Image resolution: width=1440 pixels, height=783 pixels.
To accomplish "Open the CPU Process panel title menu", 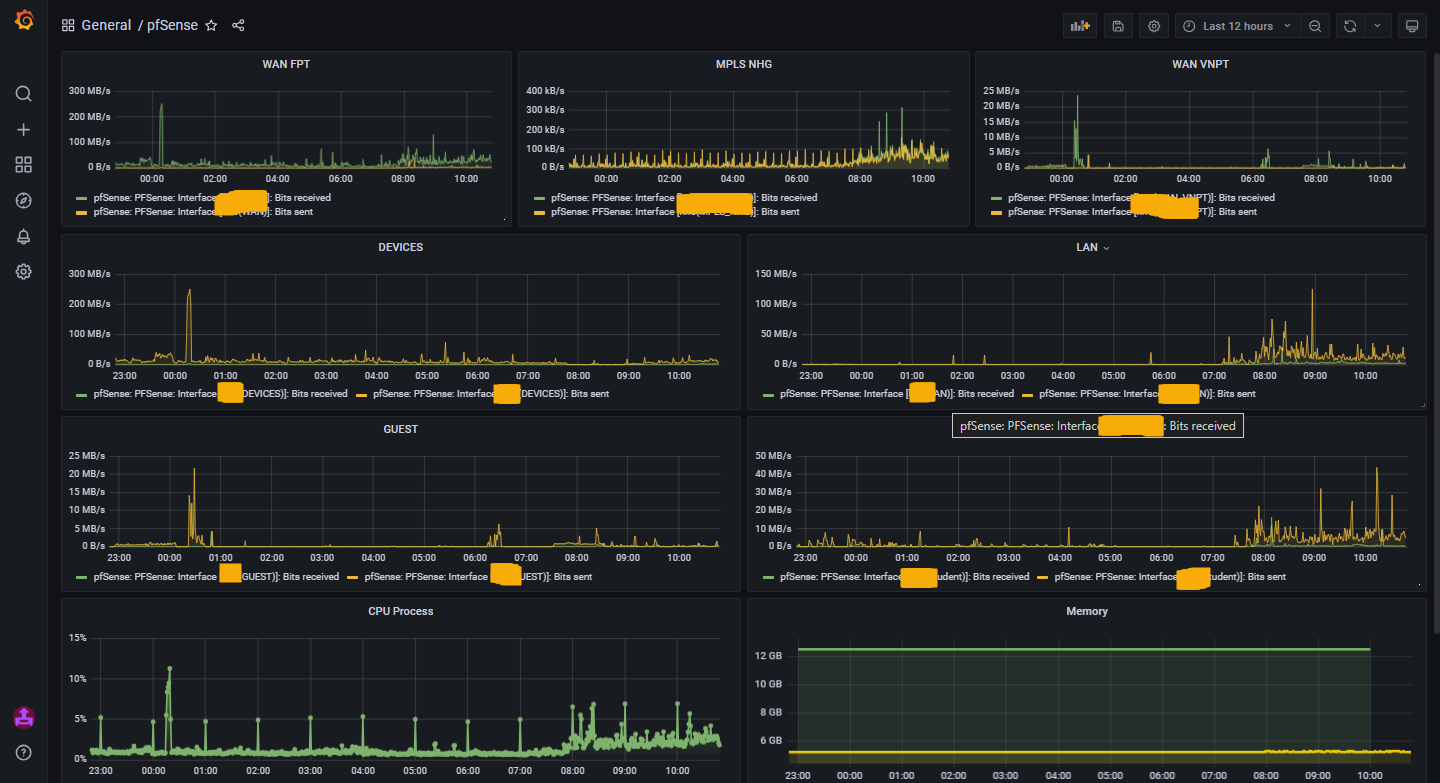I will pyautogui.click(x=401, y=611).
